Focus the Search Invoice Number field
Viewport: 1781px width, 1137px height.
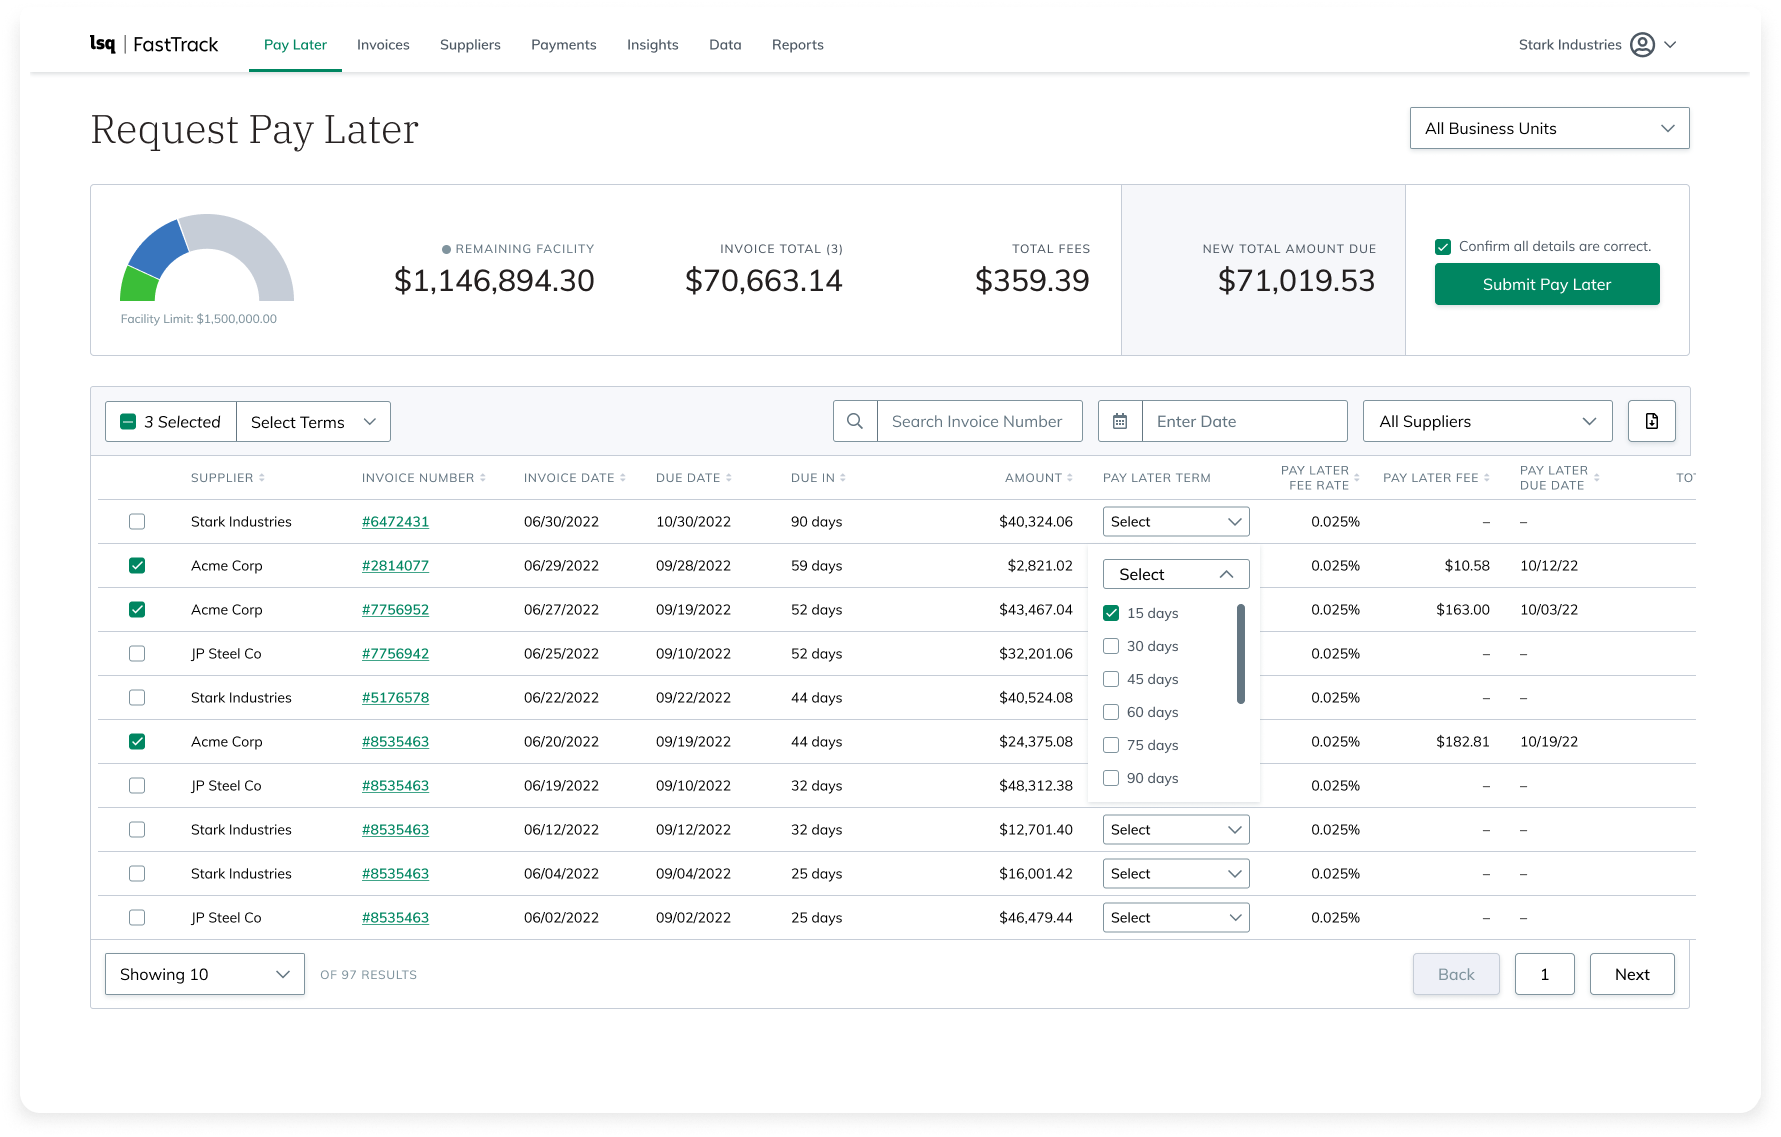coord(979,422)
